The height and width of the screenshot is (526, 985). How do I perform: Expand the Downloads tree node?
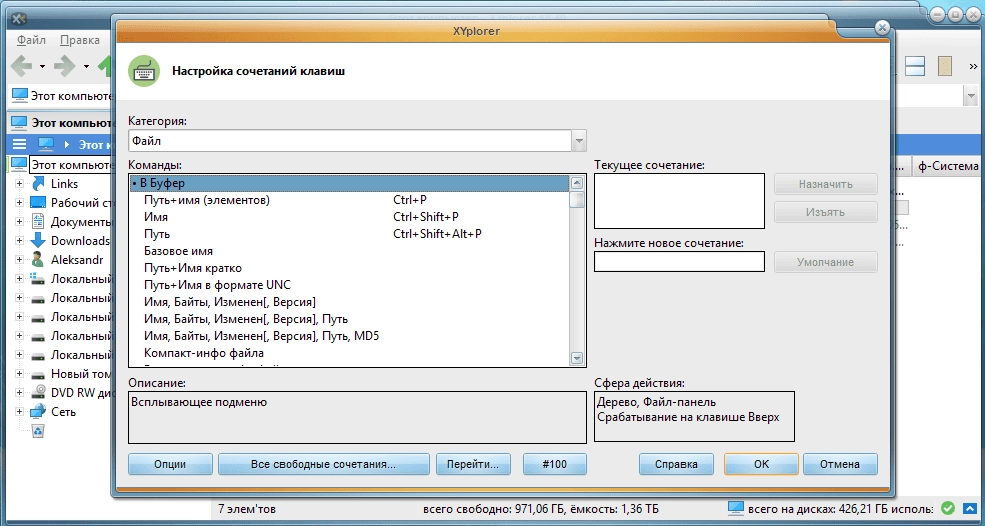click(19, 241)
